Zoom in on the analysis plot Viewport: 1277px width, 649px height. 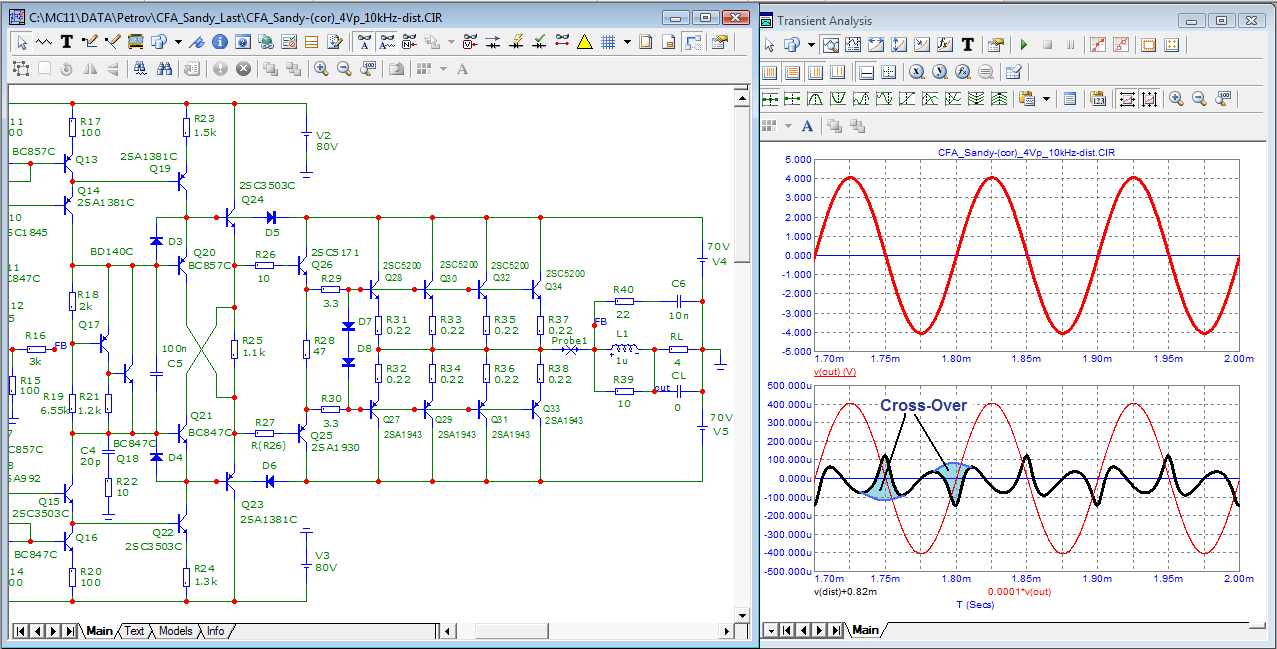coord(1175,99)
